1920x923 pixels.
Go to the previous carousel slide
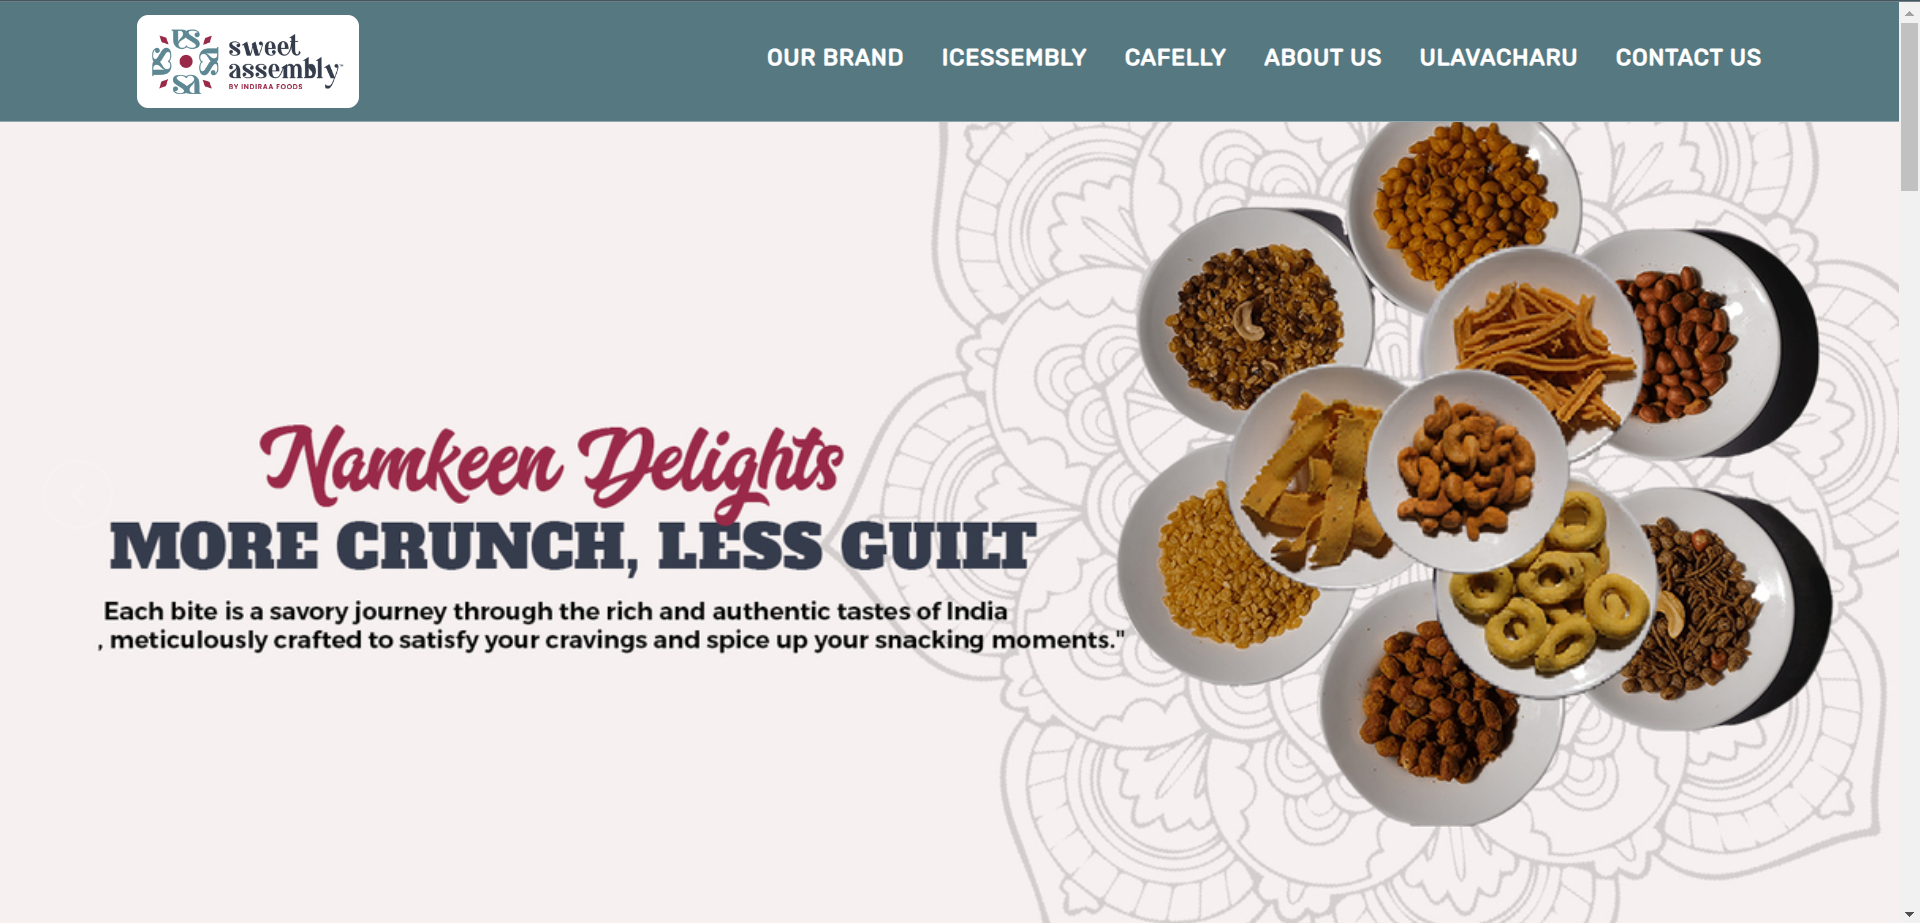pos(77,493)
